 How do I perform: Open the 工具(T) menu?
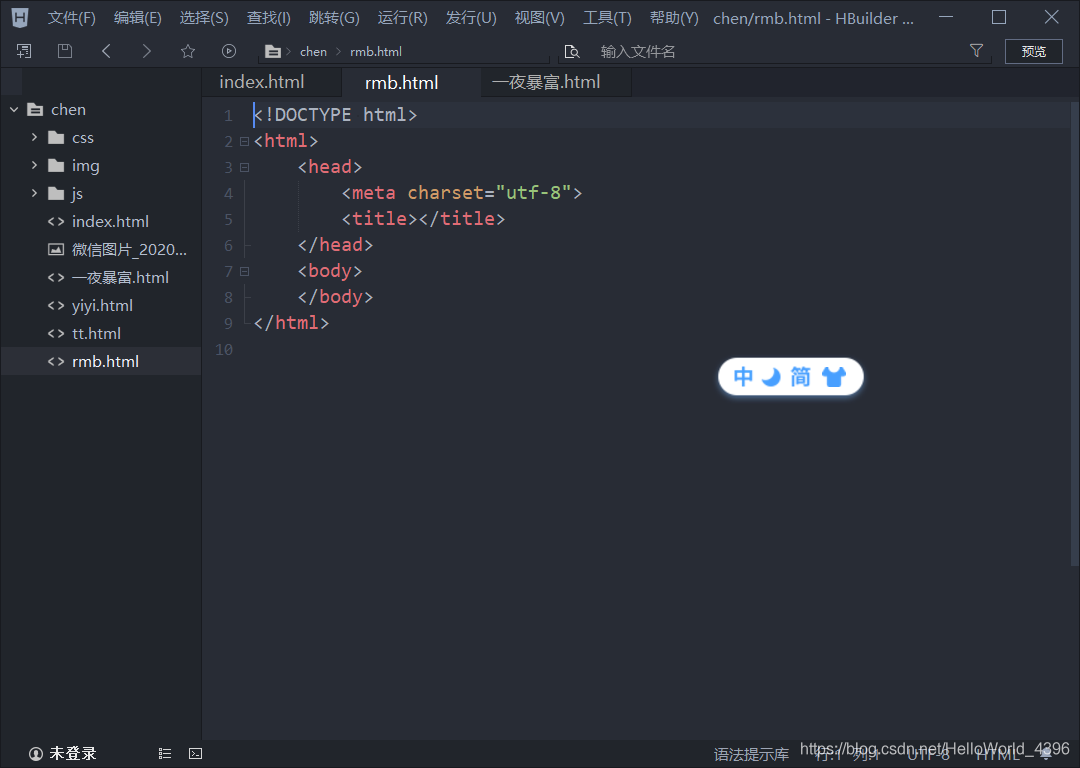(607, 18)
